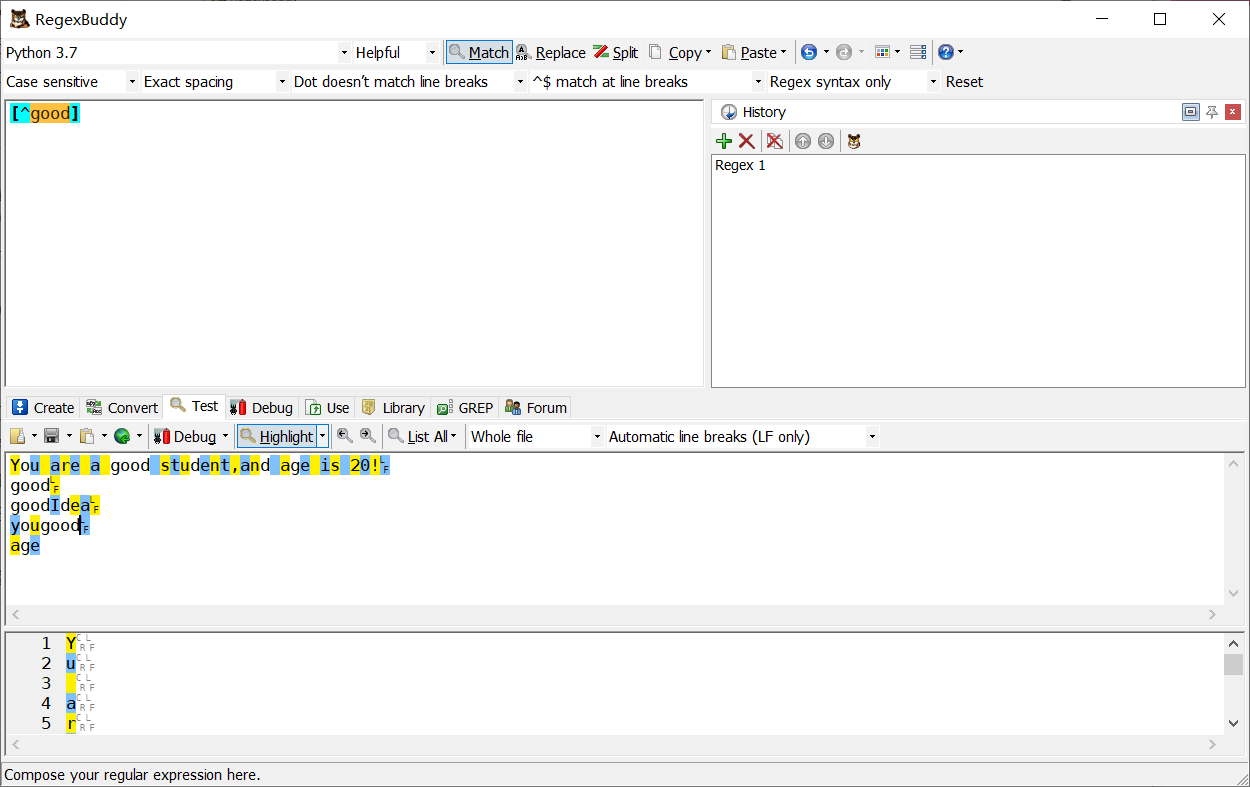The width and height of the screenshot is (1250, 787).
Task: Switch to Replace mode
Action: pos(550,52)
